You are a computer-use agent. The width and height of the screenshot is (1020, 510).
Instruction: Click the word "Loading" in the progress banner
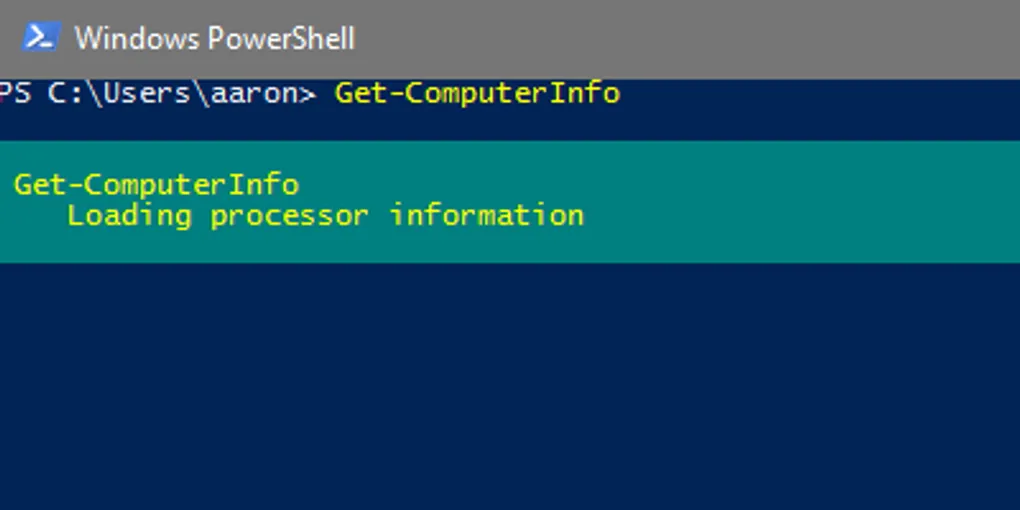coord(129,216)
